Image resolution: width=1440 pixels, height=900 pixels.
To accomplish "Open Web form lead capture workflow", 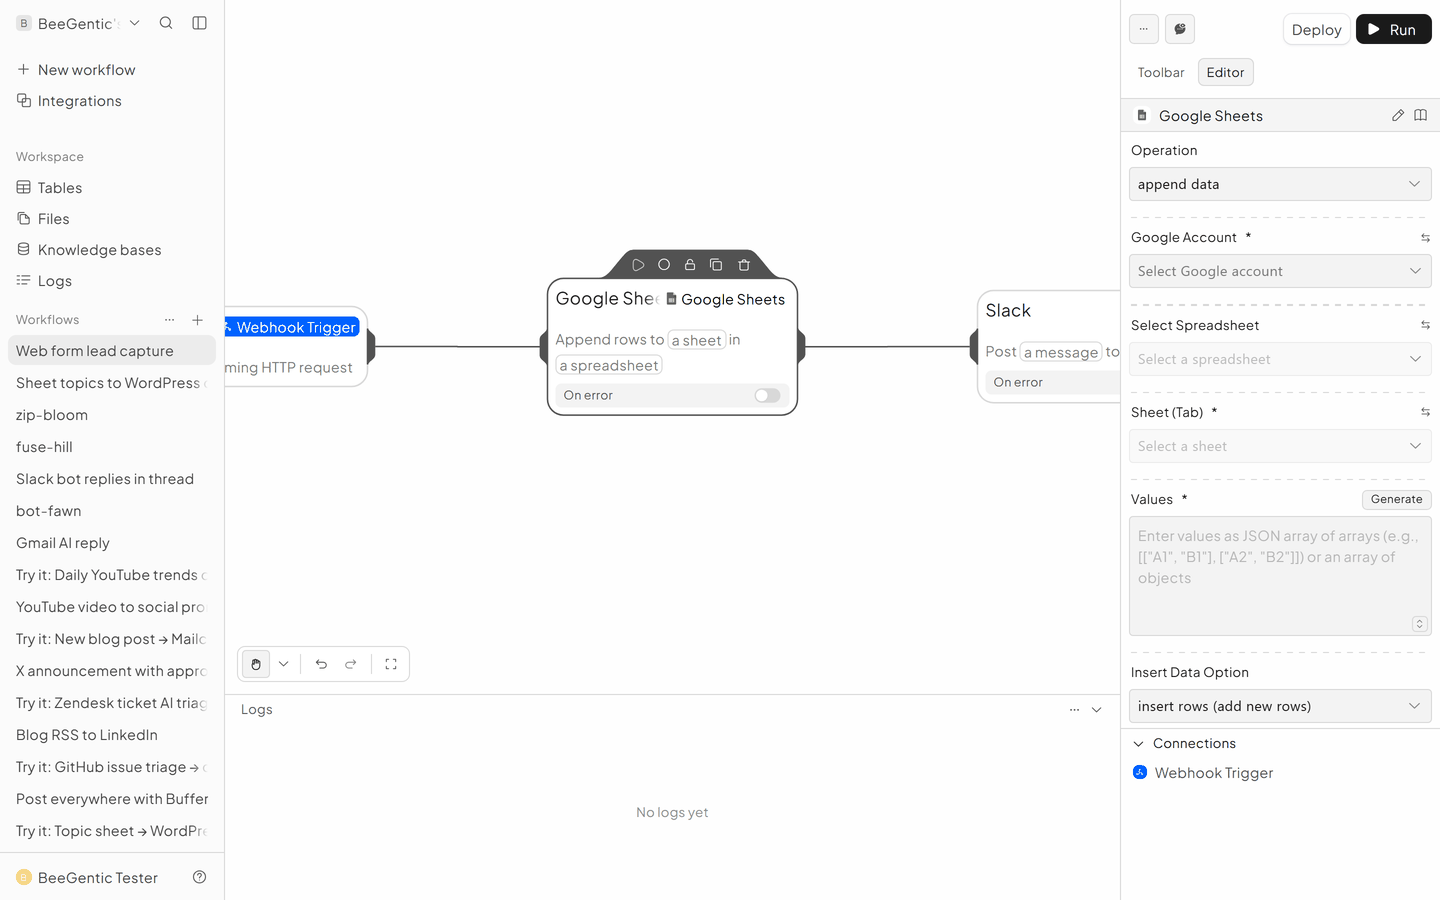I will pyautogui.click(x=112, y=351).
